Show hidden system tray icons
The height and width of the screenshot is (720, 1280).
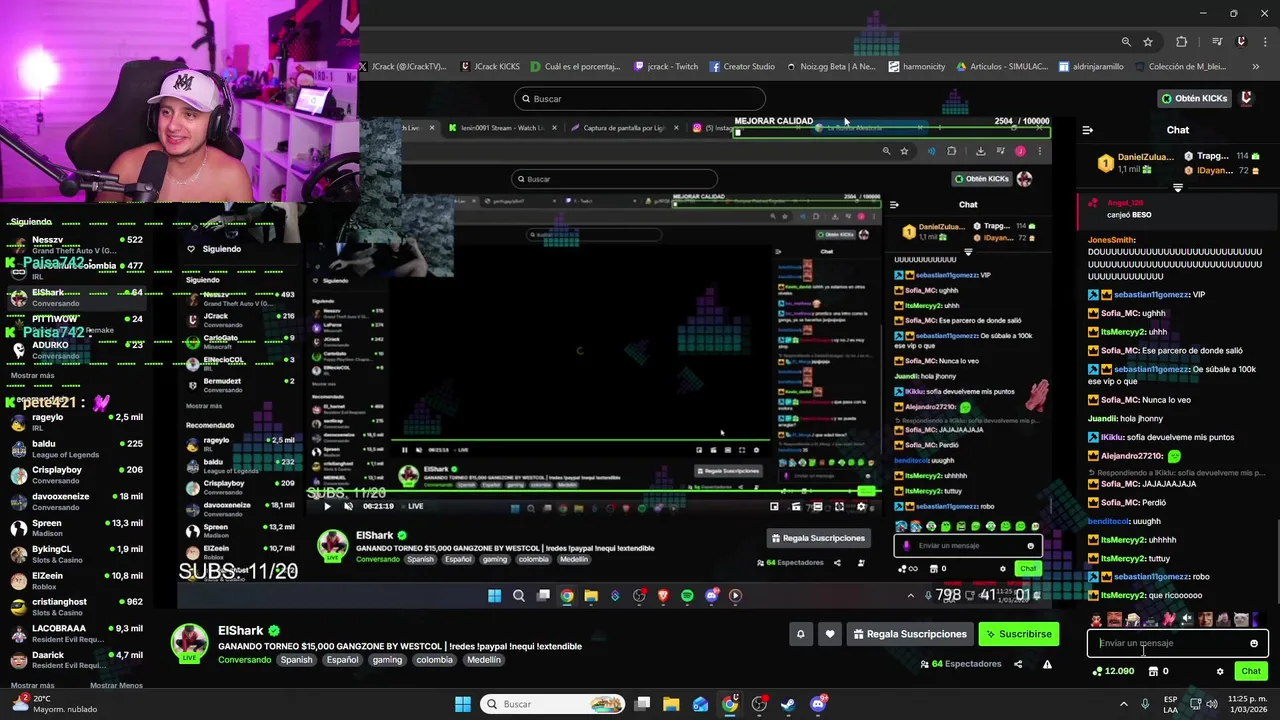(1124, 704)
